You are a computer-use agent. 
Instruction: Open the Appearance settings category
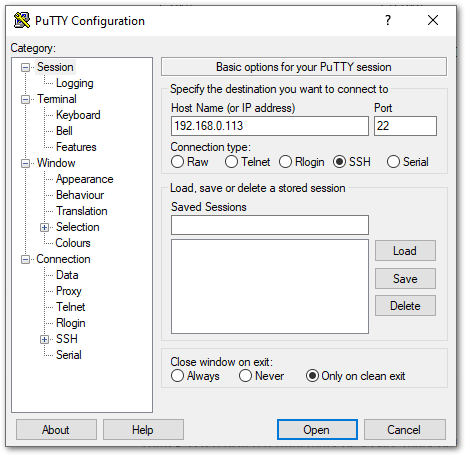coord(85,179)
